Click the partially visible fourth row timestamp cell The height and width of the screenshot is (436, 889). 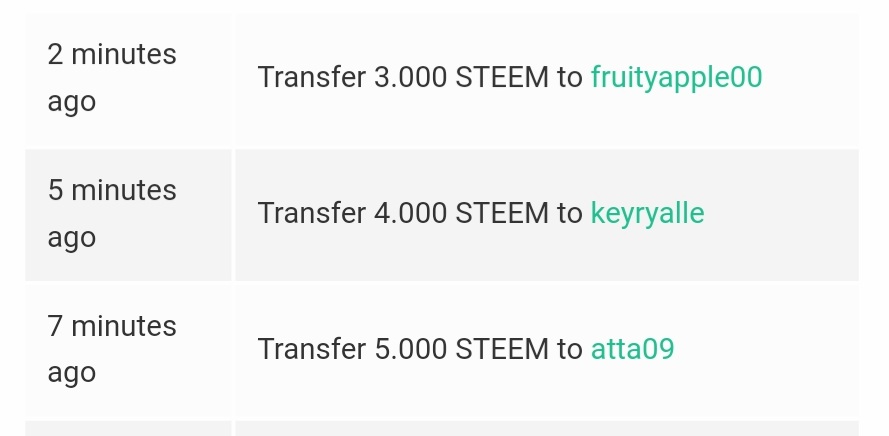click(128, 429)
